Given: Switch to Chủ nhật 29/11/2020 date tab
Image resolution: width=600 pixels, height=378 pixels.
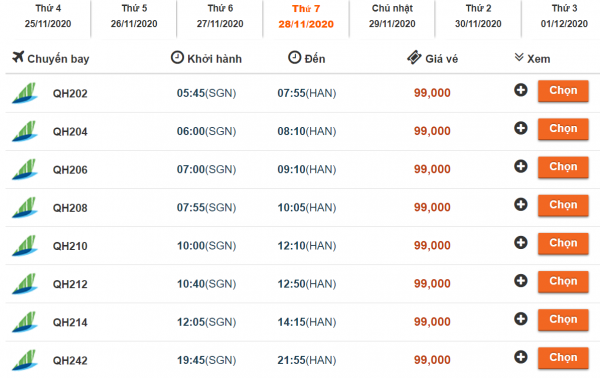Looking at the screenshot, I should (392, 16).
